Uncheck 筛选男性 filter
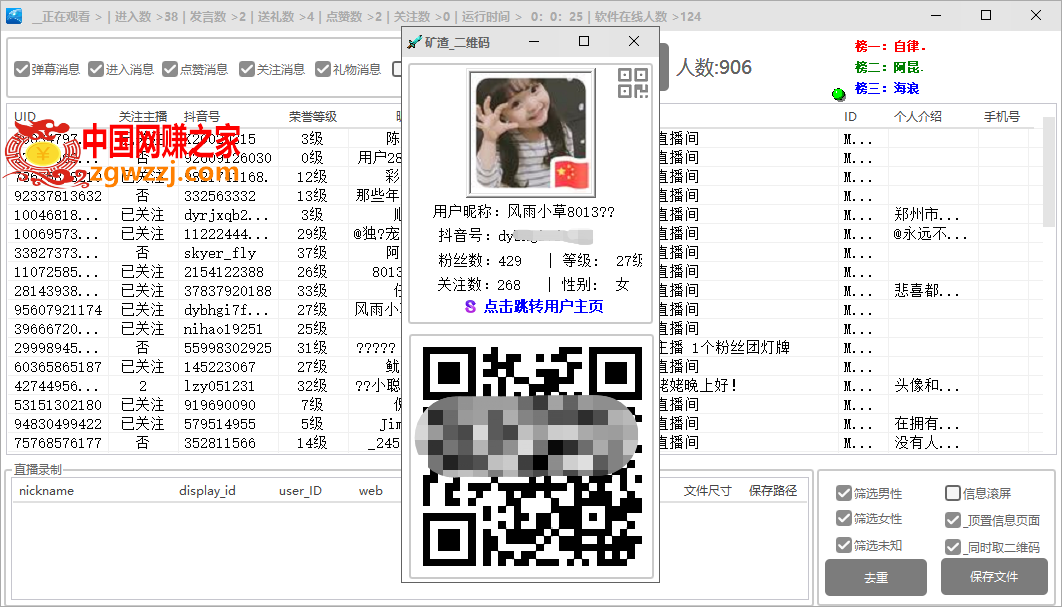This screenshot has width=1062, height=607. click(843, 493)
